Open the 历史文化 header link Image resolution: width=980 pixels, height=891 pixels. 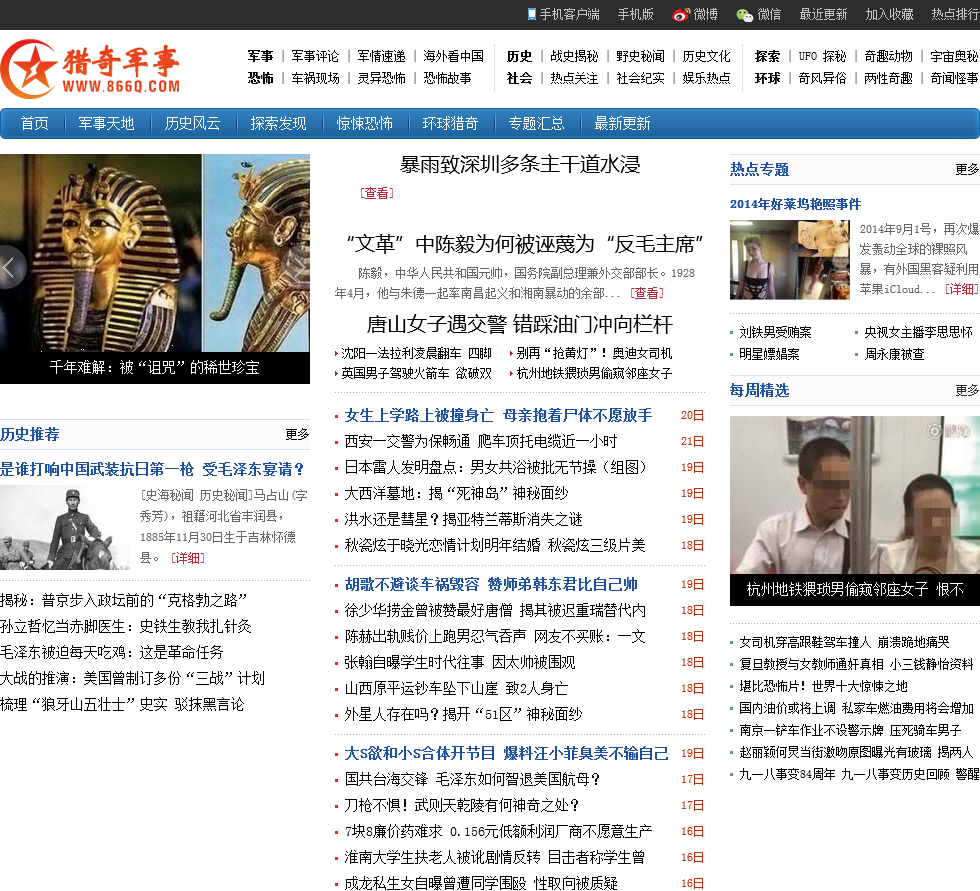(706, 56)
